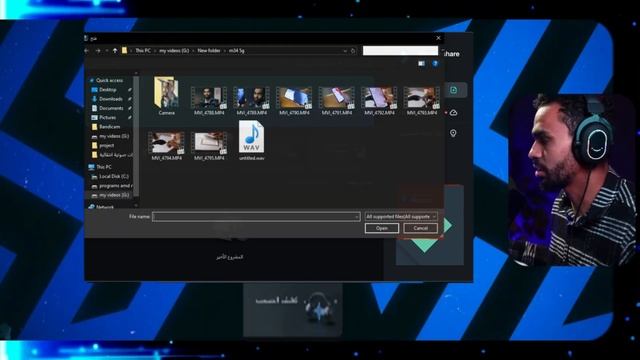The width and height of the screenshot is (640, 360).
Task: Click the cloud icon in the editor window
Action: (x=453, y=113)
